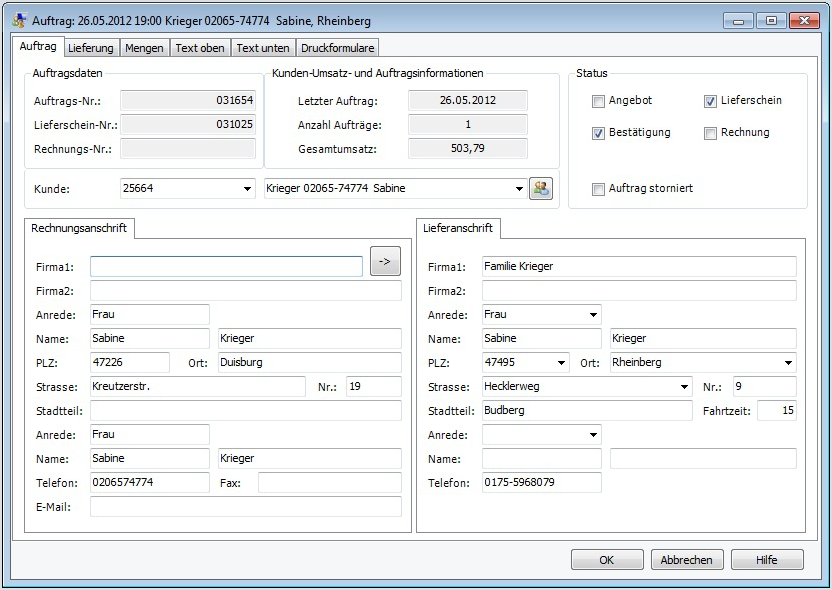Toggle the Bestätigung checkbox
832x590 pixels.
click(598, 133)
